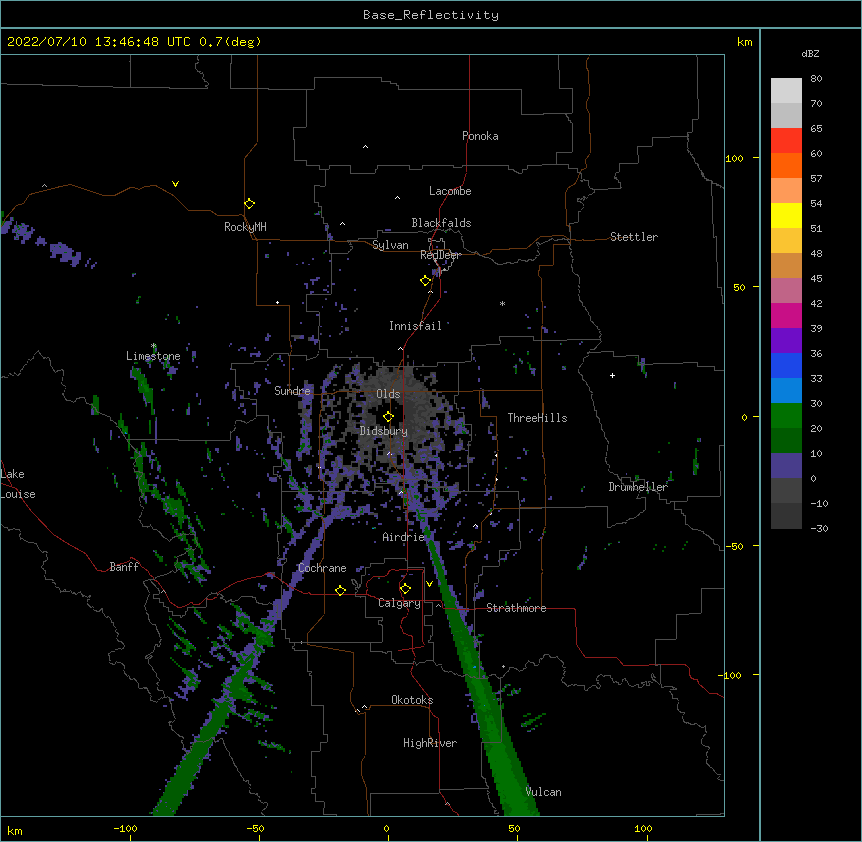
Task: Click the Ponoka town label
Action: pyautogui.click(x=480, y=136)
